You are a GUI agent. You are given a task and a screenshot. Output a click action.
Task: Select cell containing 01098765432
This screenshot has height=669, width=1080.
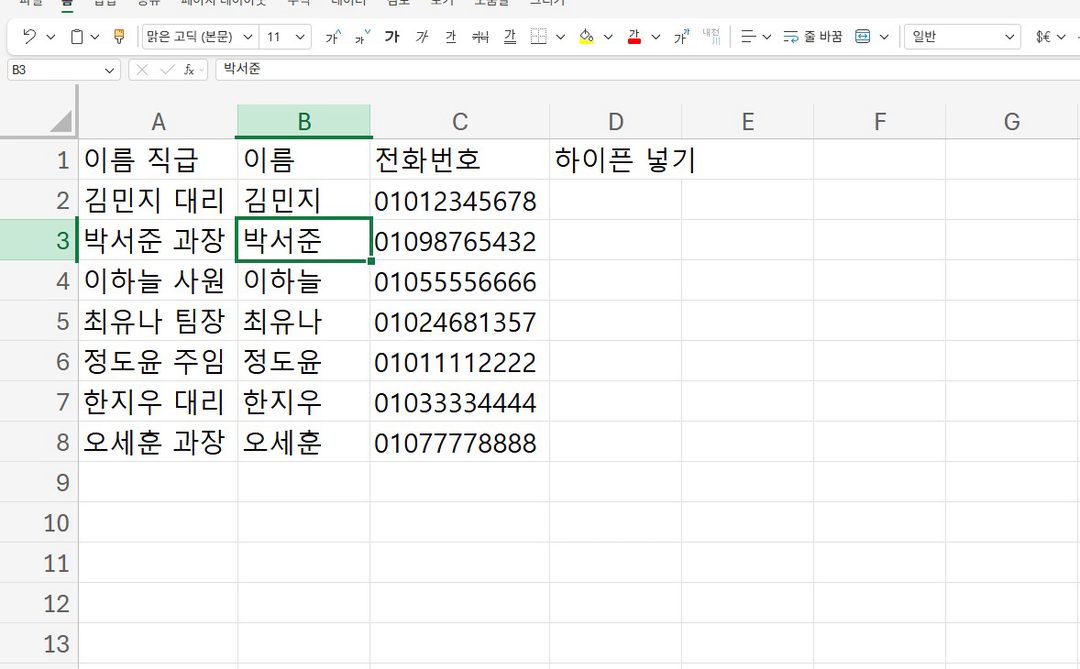tap(459, 240)
